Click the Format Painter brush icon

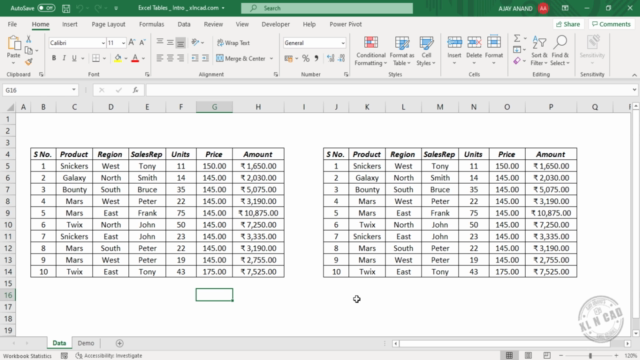pos(29,62)
